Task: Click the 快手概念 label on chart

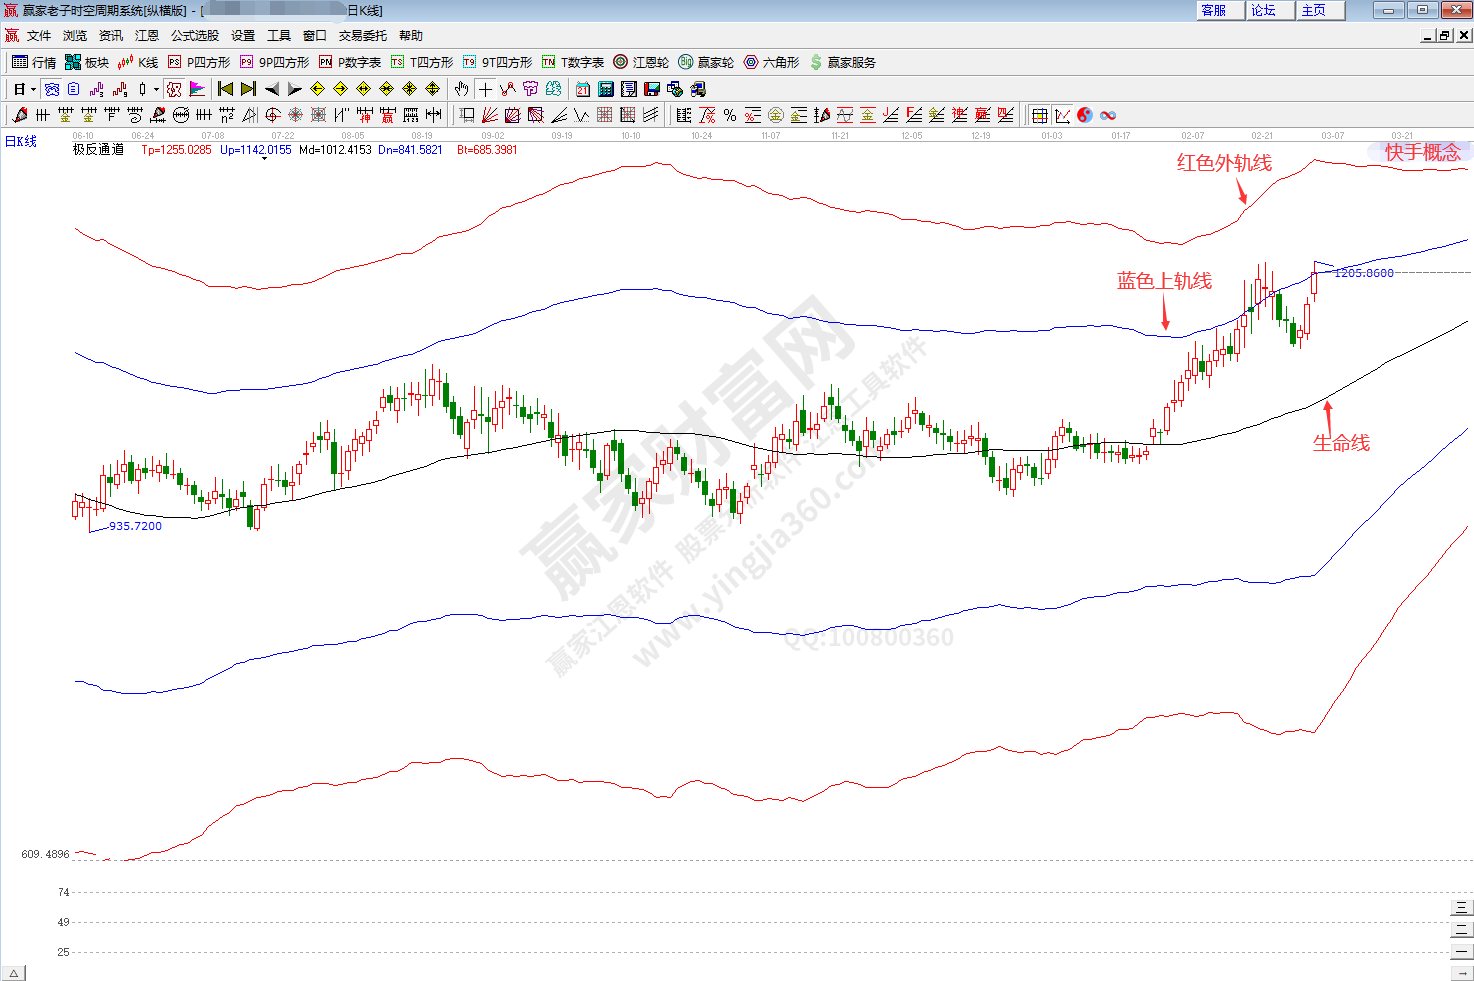Action: tap(1421, 152)
